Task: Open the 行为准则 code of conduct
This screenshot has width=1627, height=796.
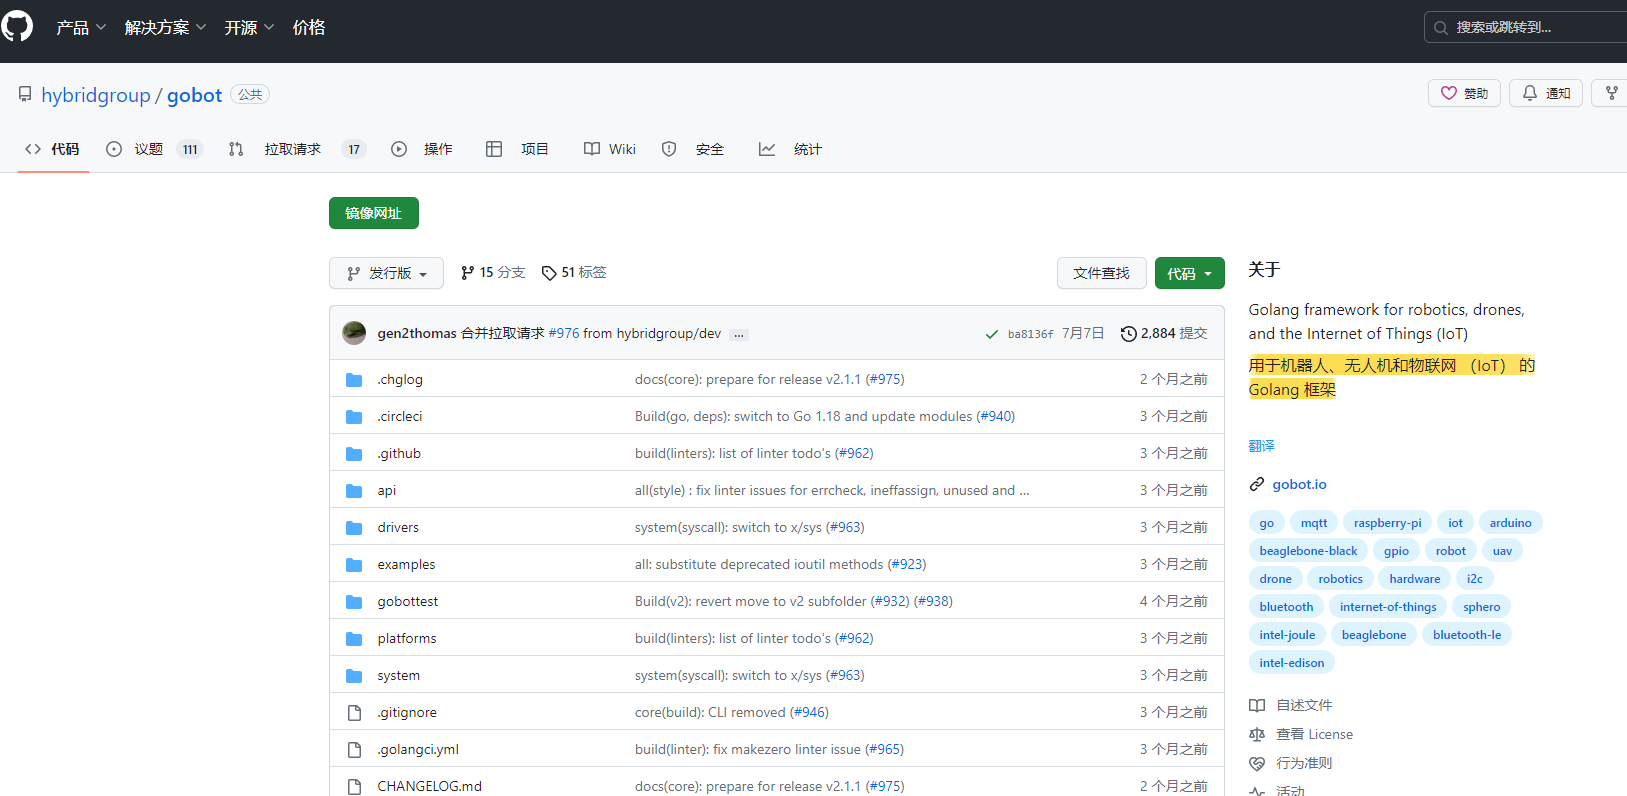Action: coord(1291,763)
